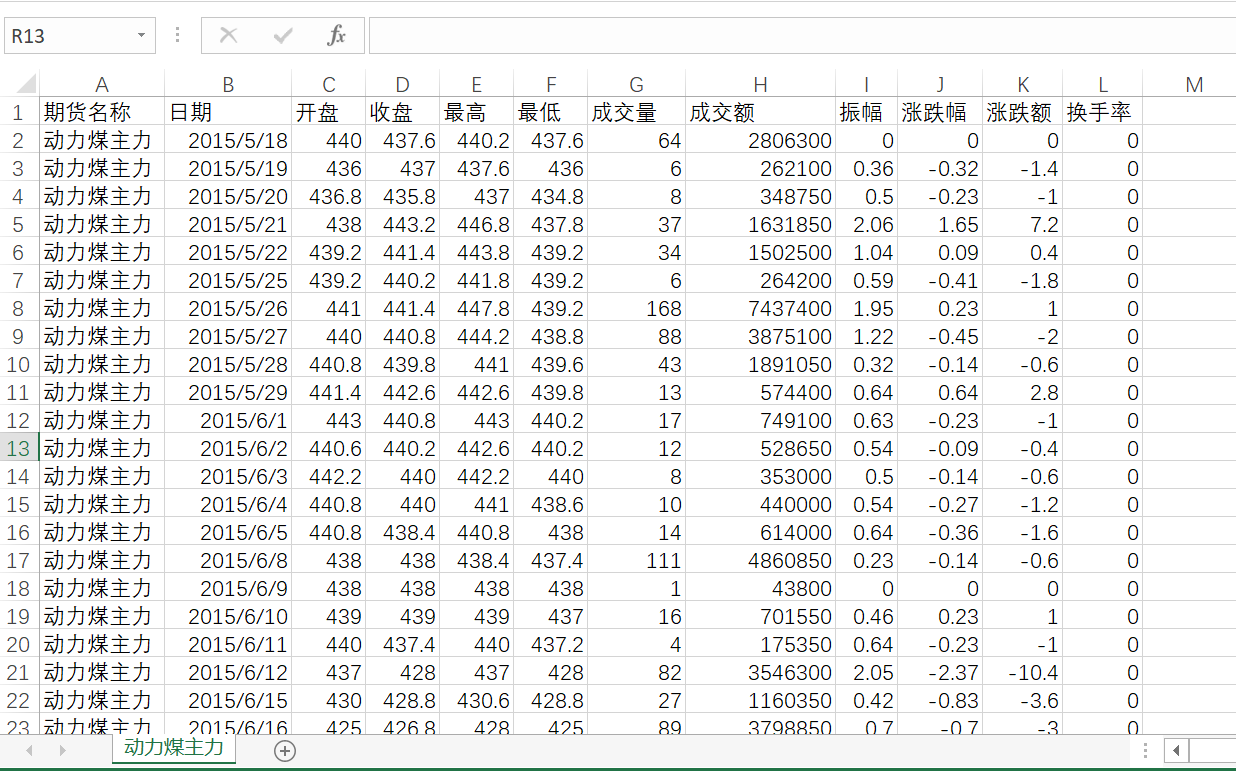Select column K header
1236x771 pixels.
click(x=1023, y=85)
